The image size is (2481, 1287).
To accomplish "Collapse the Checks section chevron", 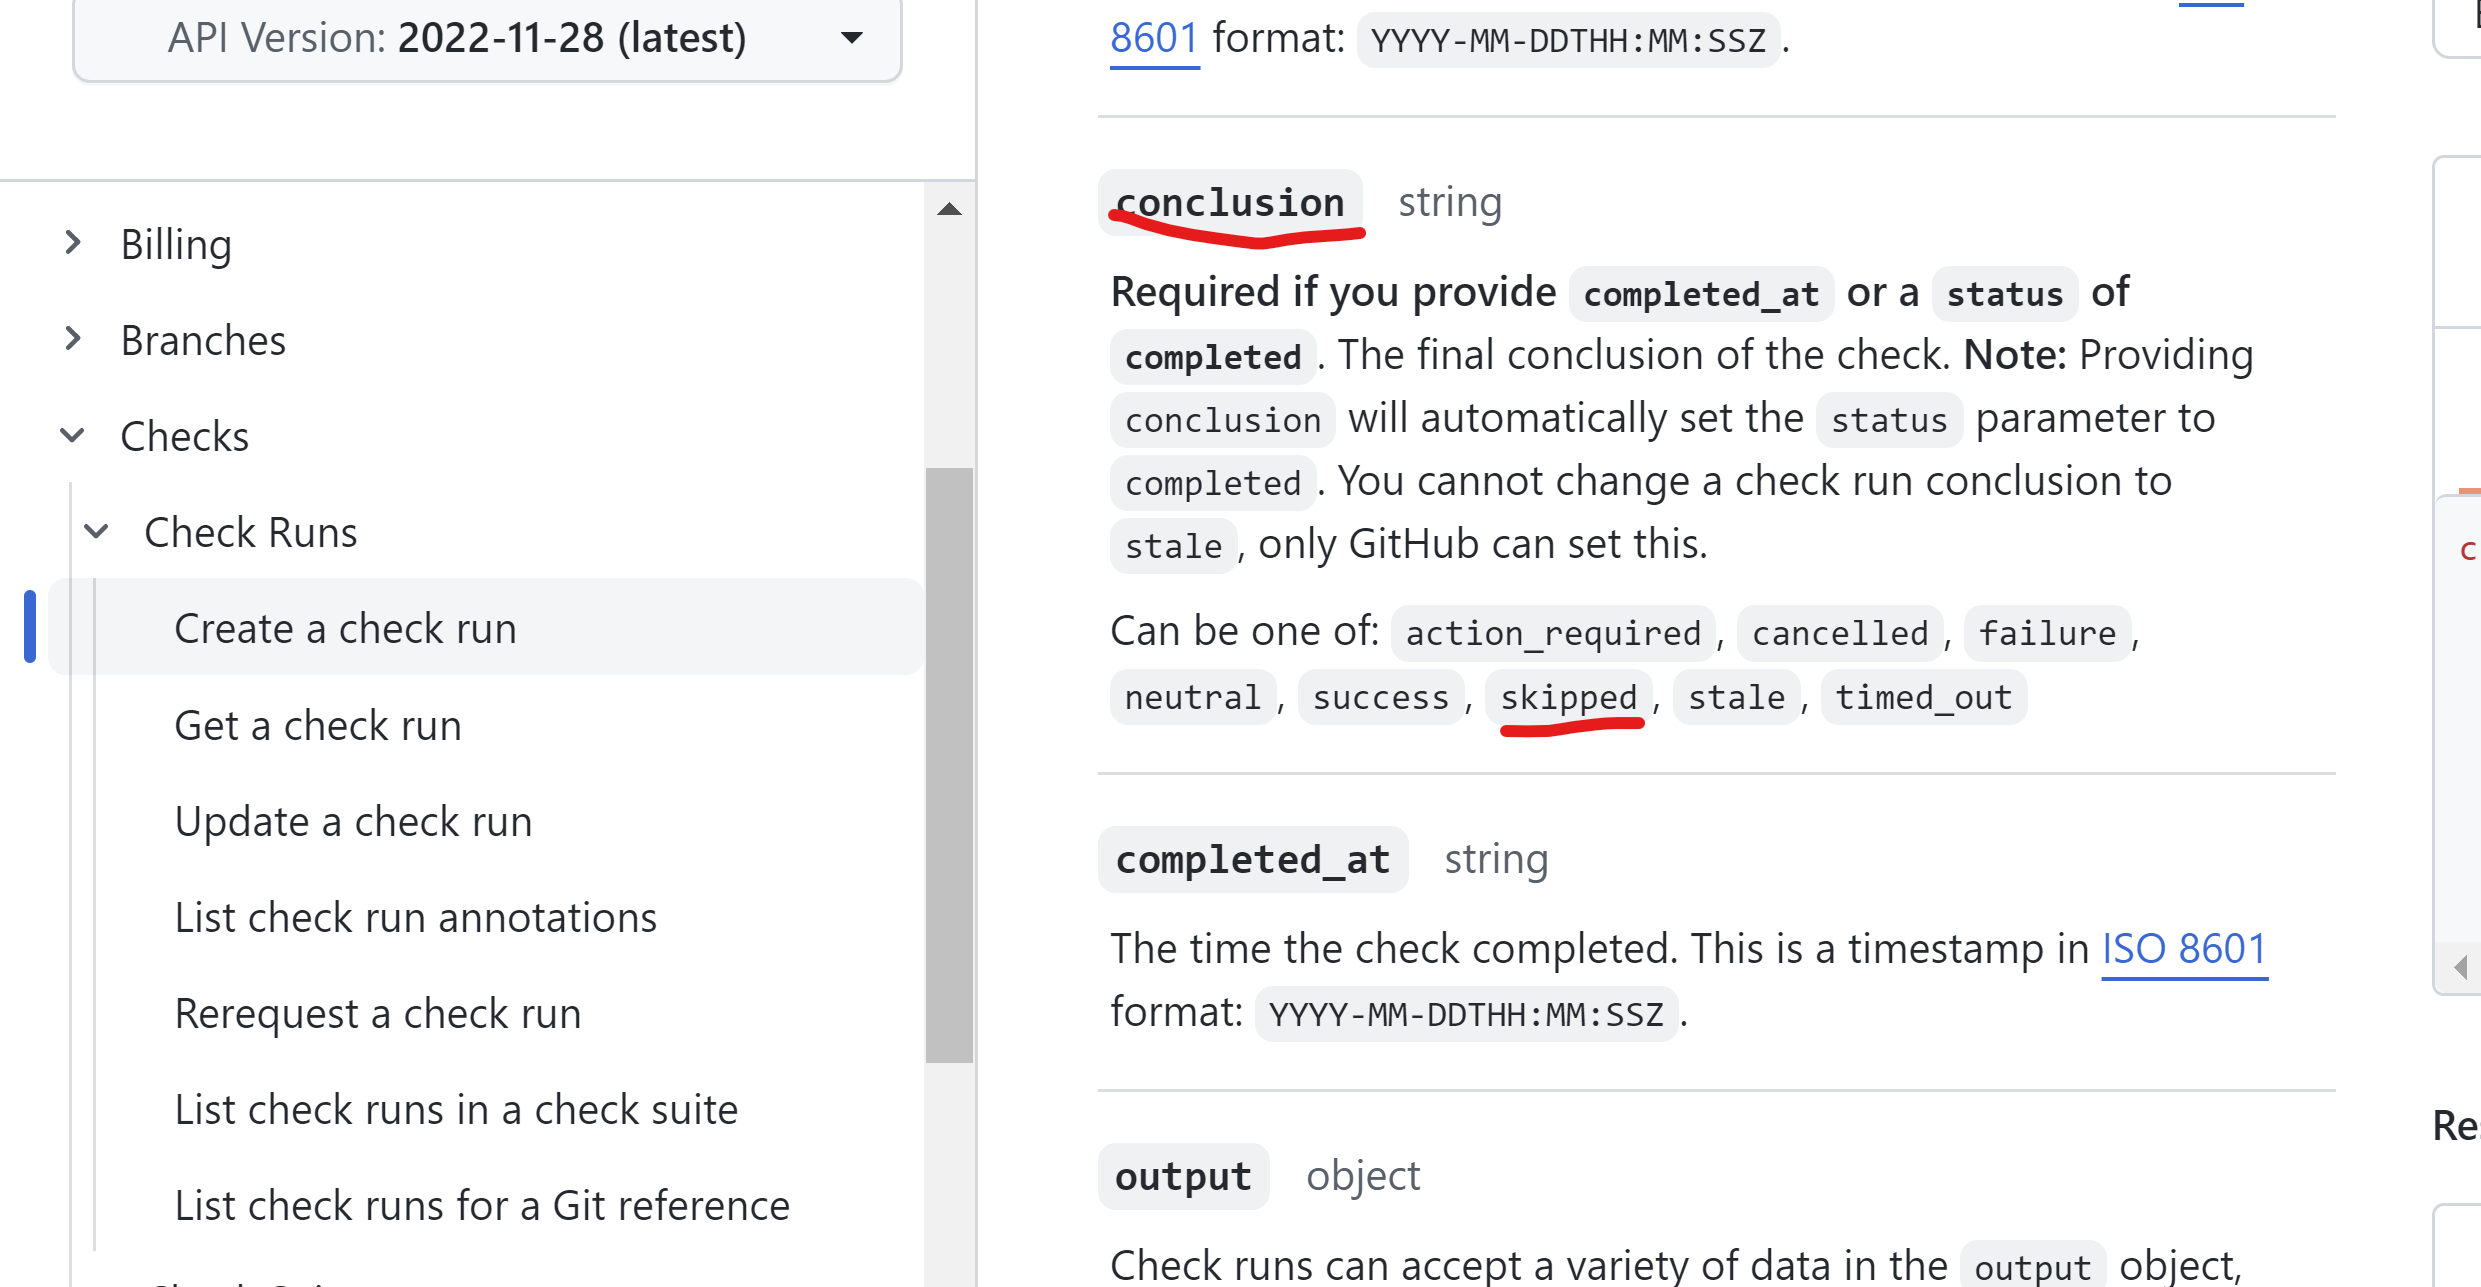I will point(73,435).
